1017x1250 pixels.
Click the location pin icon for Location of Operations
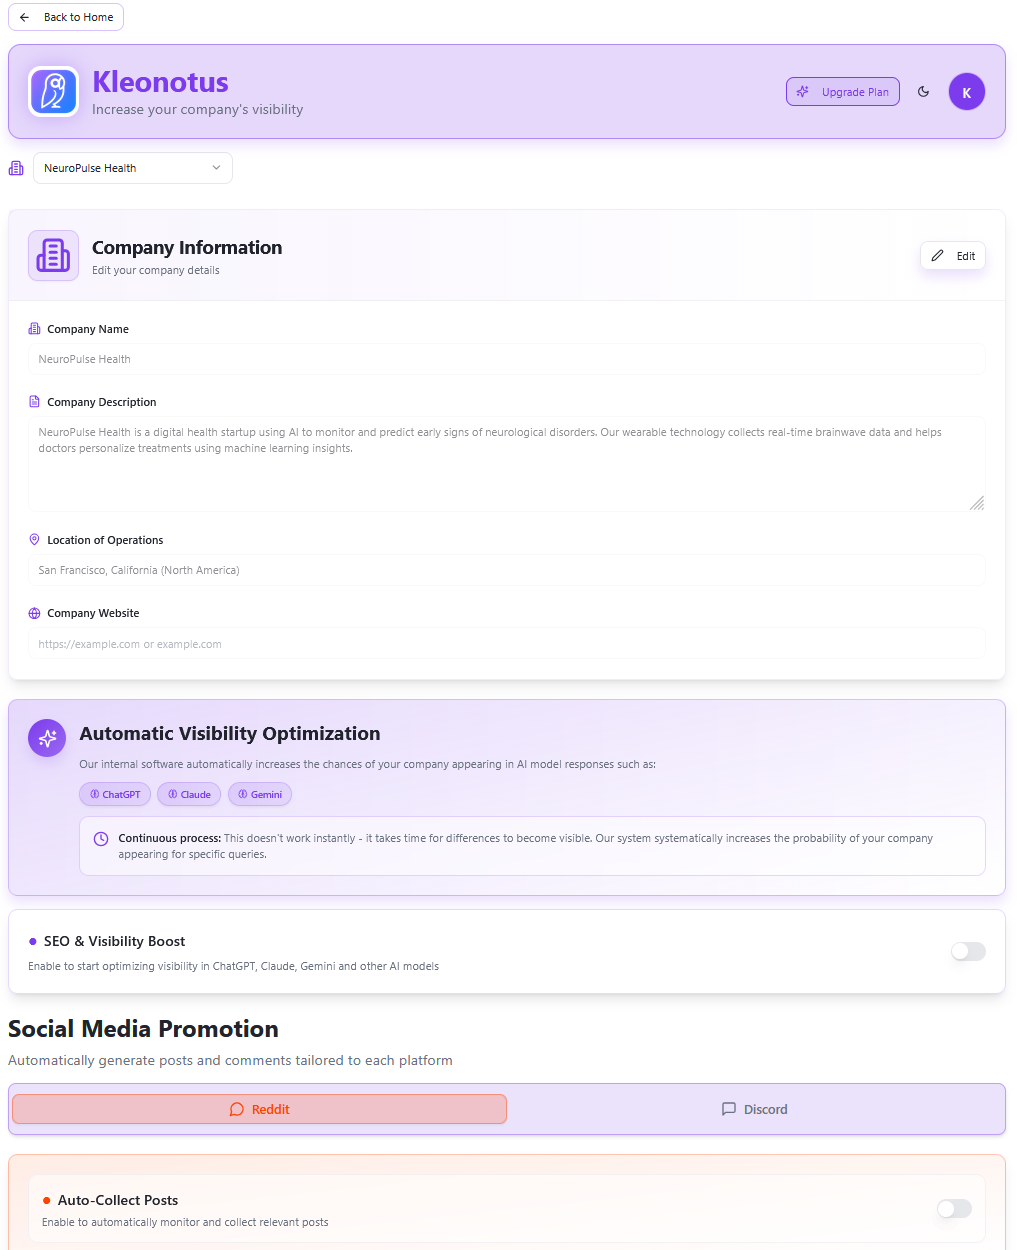(x=34, y=539)
